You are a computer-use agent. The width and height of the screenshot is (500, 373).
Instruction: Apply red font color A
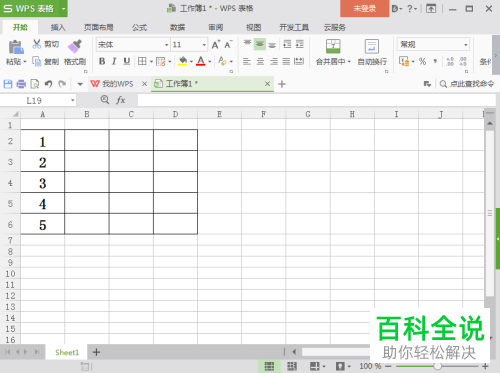coord(201,61)
